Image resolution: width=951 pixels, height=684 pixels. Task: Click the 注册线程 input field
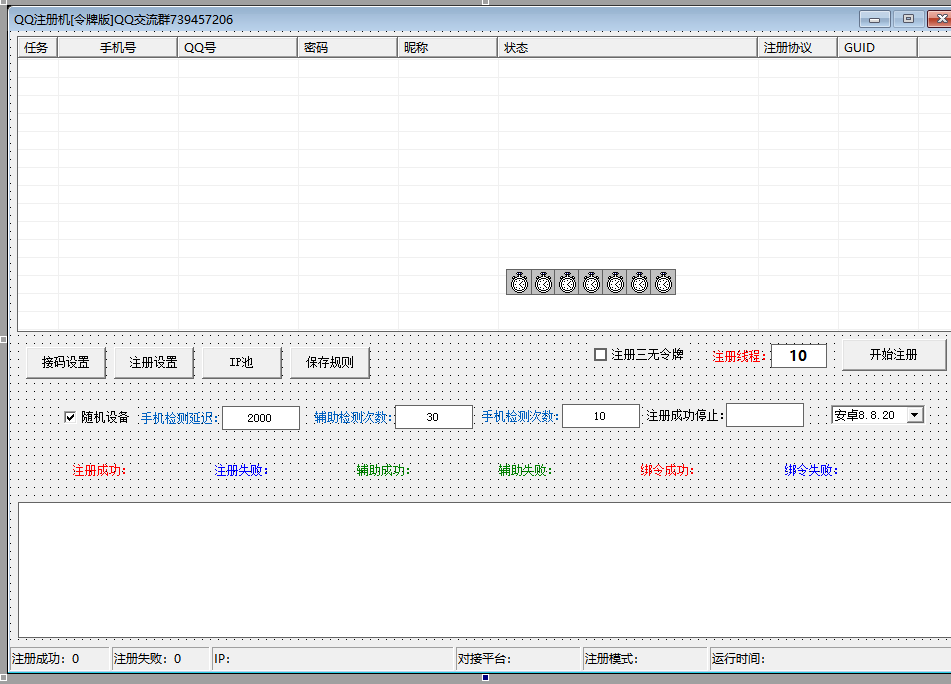coord(798,356)
